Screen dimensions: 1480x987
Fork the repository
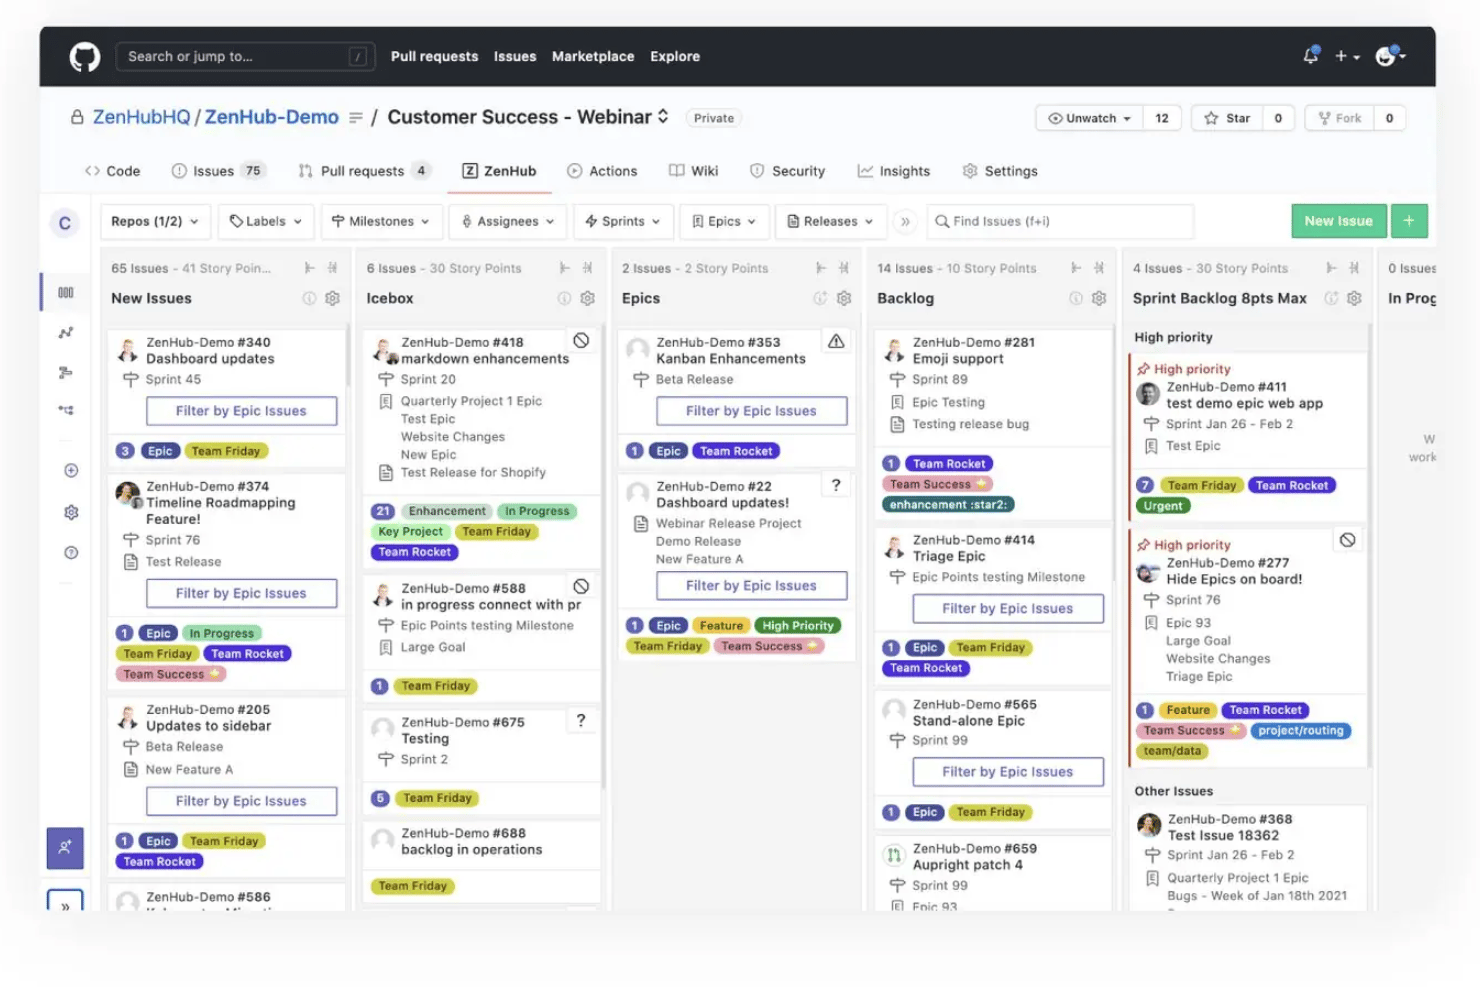click(1340, 118)
